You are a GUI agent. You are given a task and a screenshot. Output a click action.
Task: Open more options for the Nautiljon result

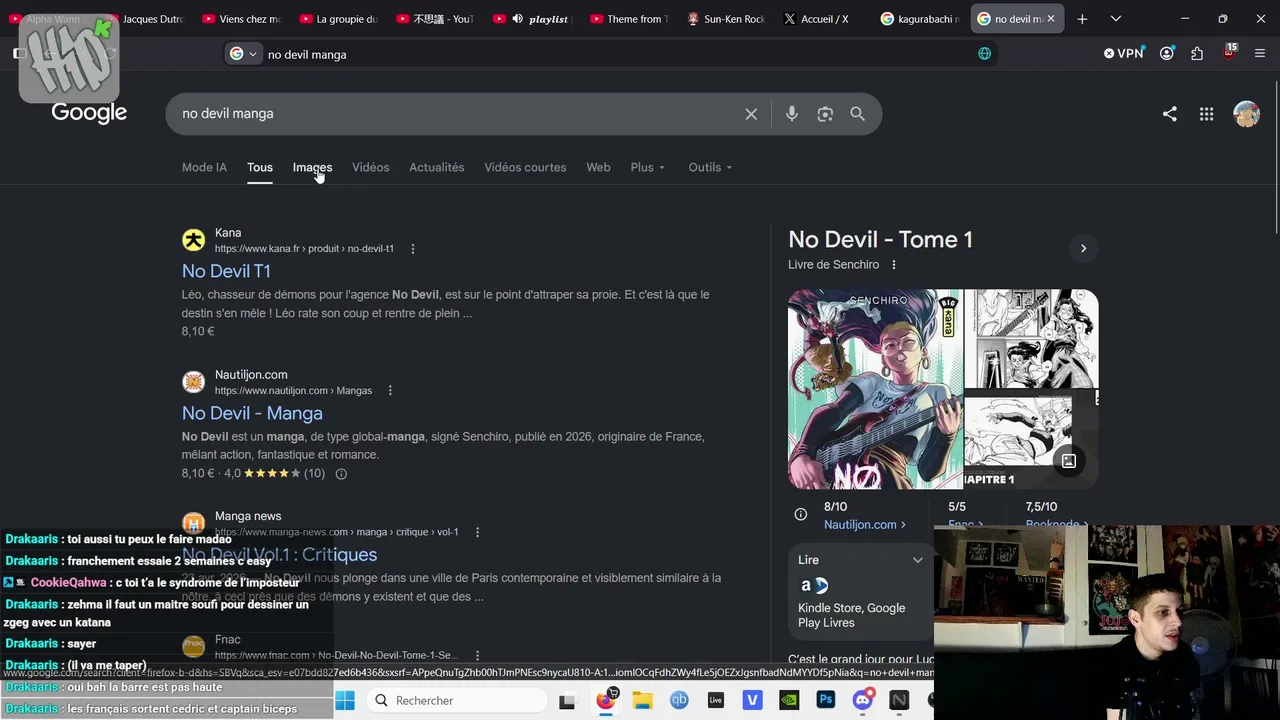click(x=390, y=391)
